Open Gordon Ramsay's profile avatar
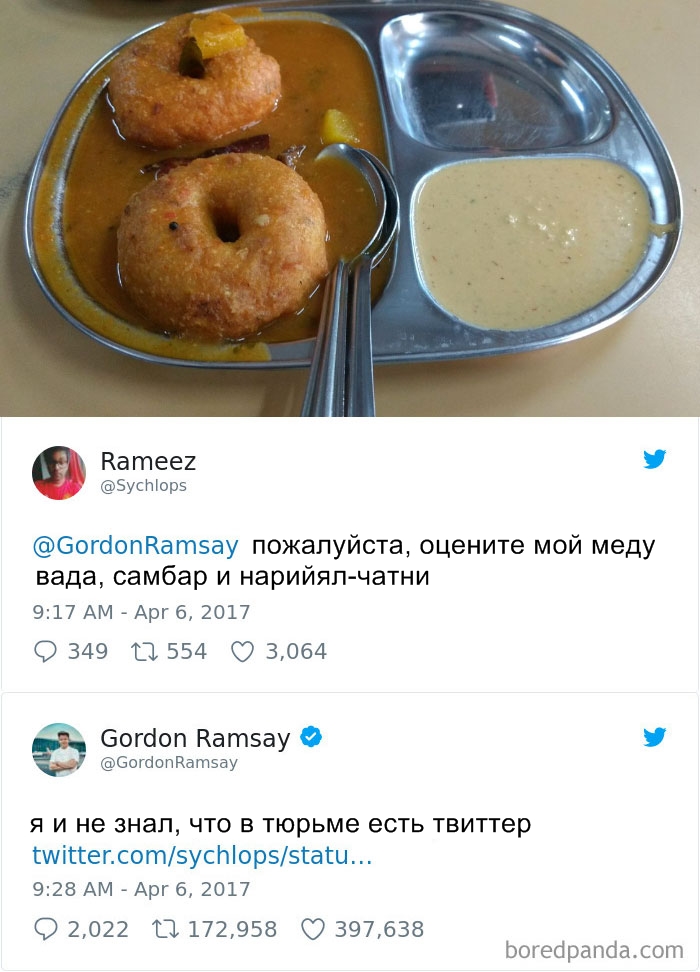Screen dimensions: 700x972 (x=59, y=749)
